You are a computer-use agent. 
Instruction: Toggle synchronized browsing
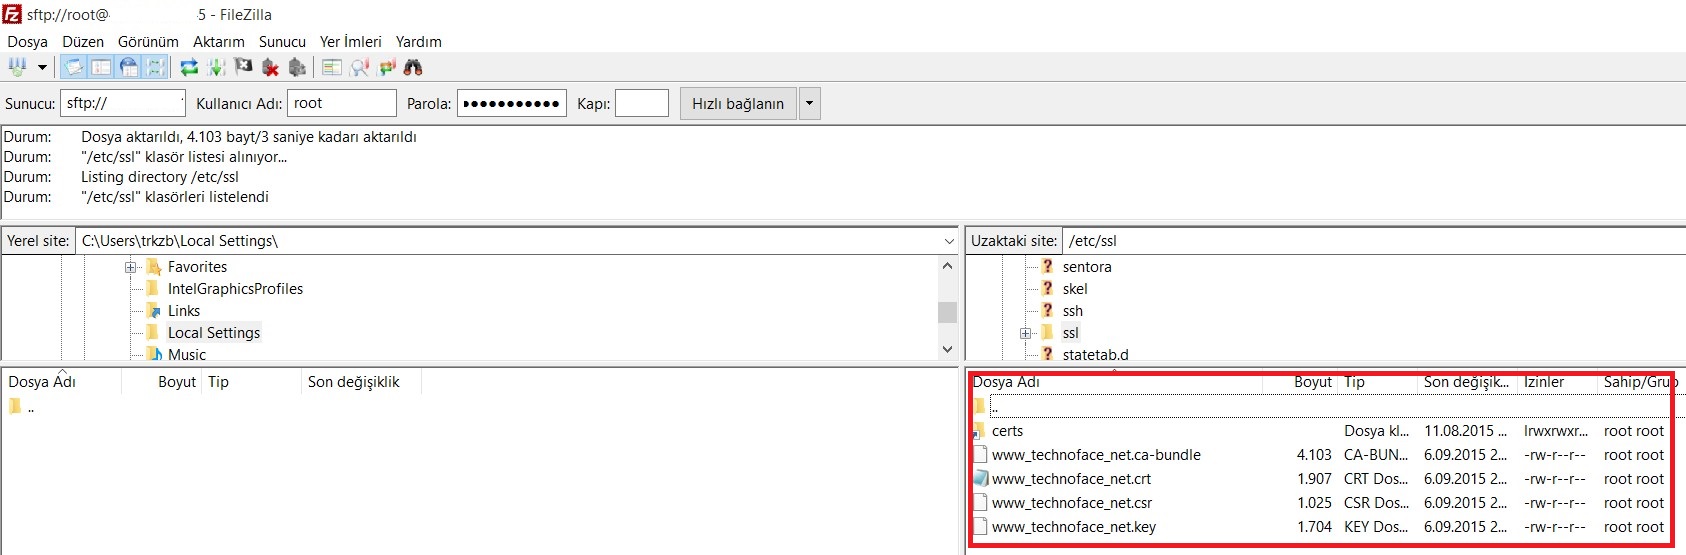[386, 67]
